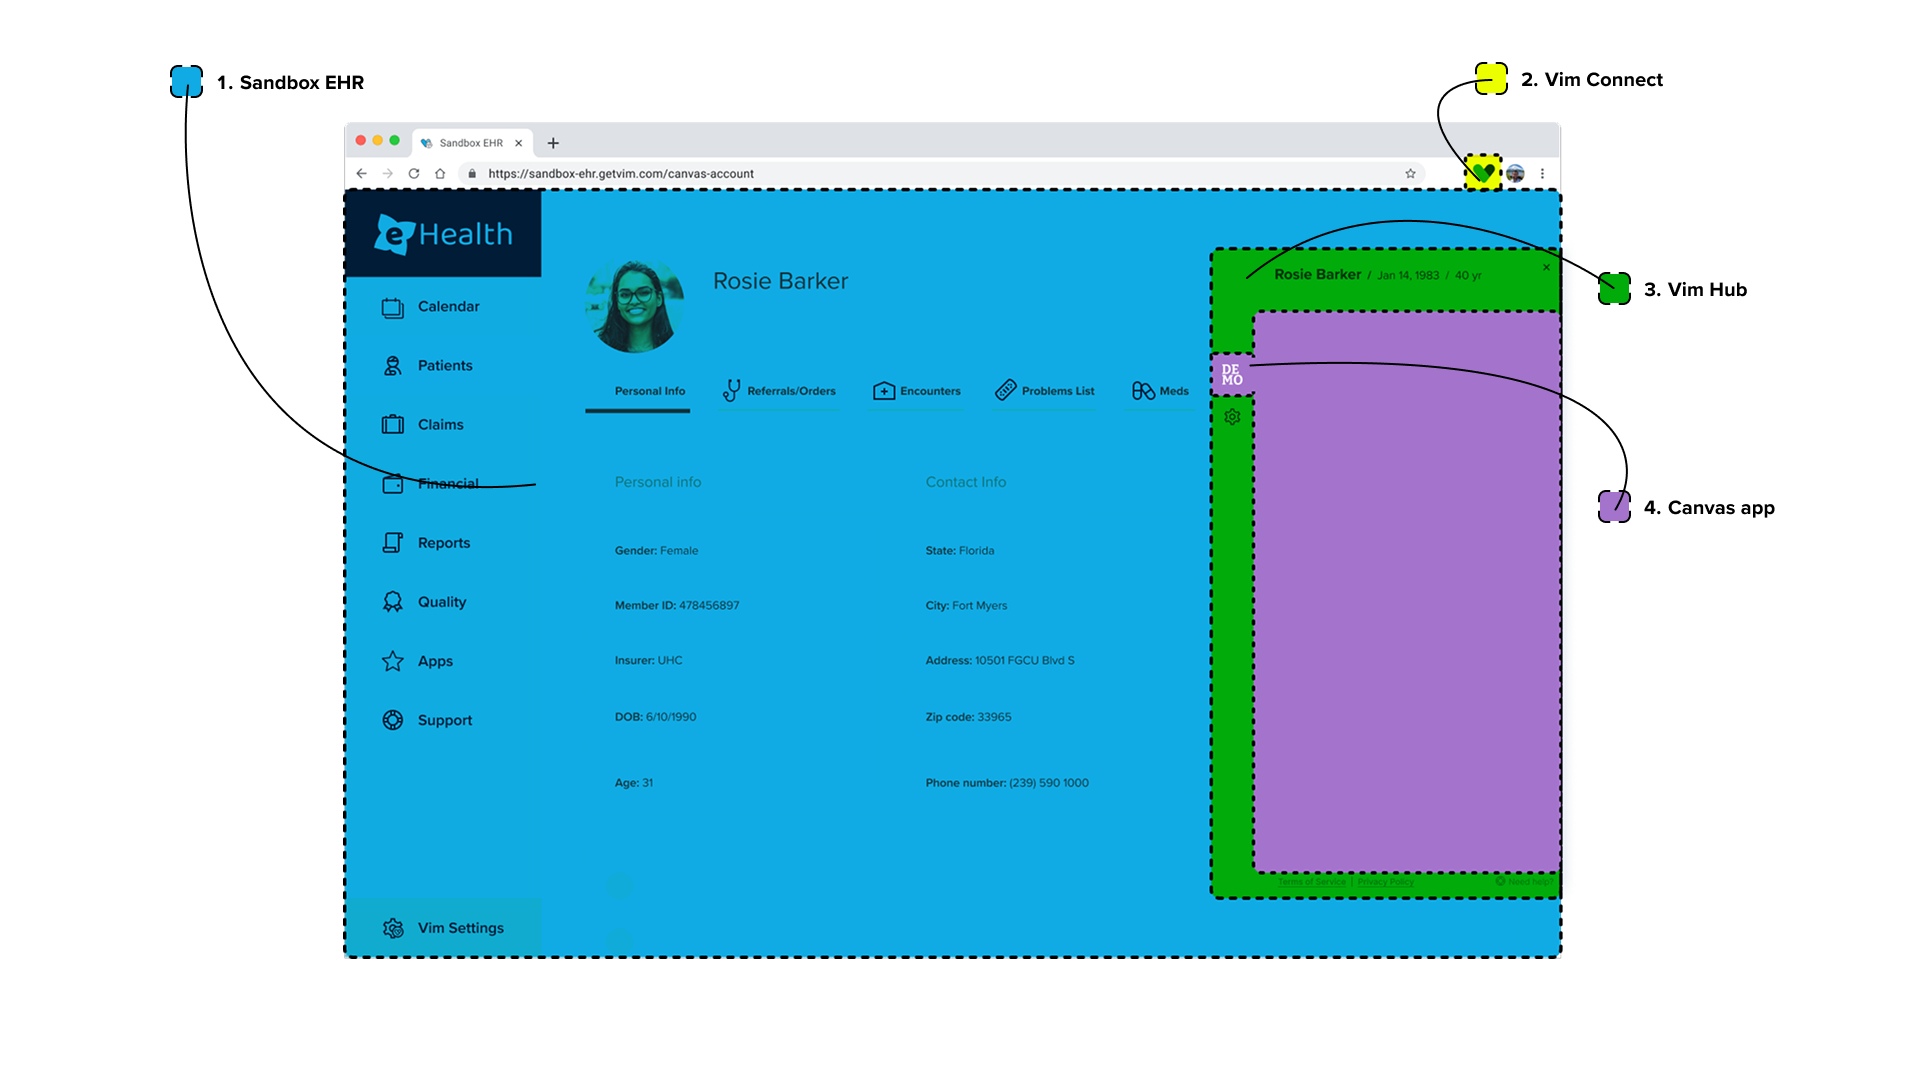Viewport: 1920px width, 1080px height.
Task: Close the Sandbox EHR browser tab
Action: click(518, 143)
